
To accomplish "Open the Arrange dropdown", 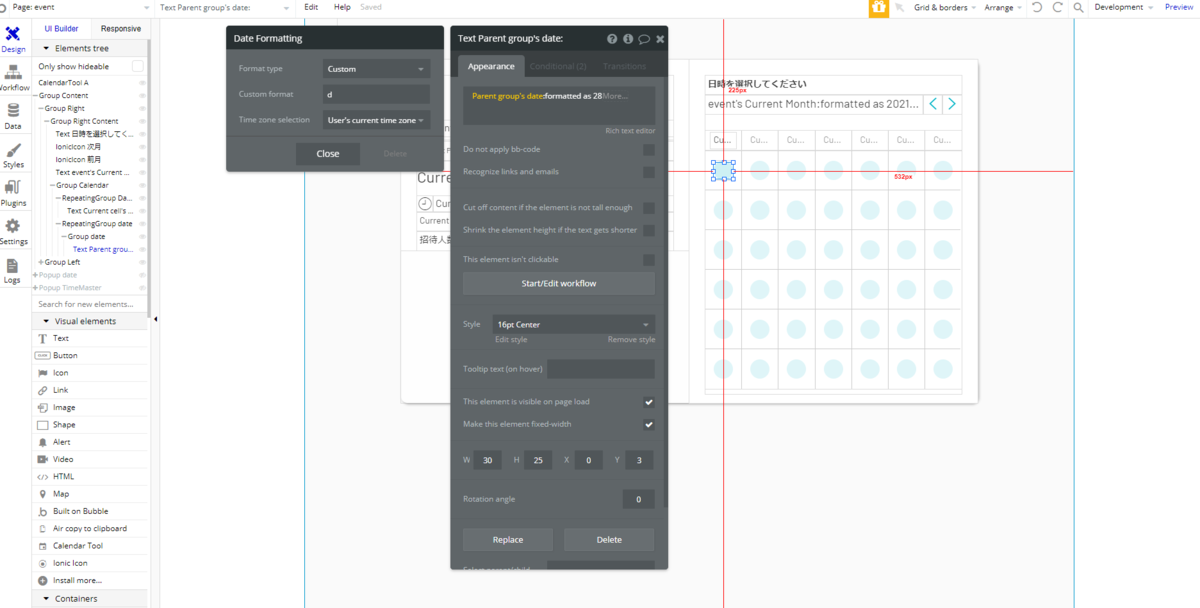I will pyautogui.click(x=1003, y=7).
